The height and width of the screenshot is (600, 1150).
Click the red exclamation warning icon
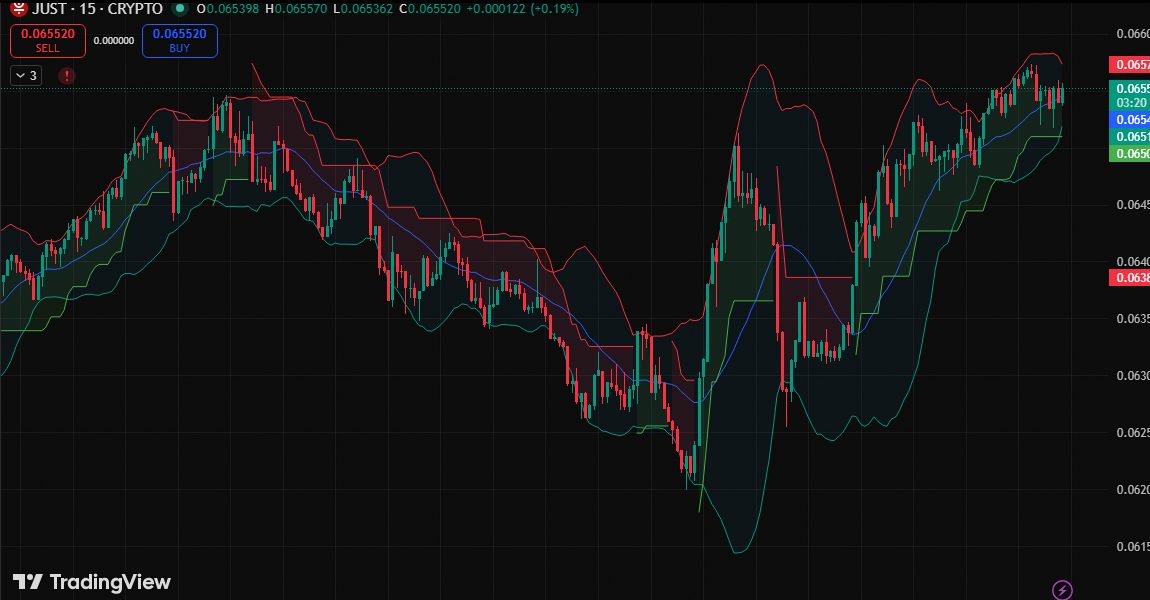coord(67,76)
